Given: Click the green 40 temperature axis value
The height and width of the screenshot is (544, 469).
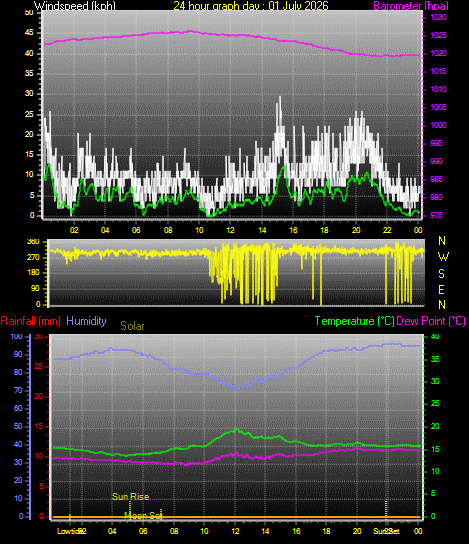Looking at the screenshot, I should pyautogui.click(x=435, y=337).
